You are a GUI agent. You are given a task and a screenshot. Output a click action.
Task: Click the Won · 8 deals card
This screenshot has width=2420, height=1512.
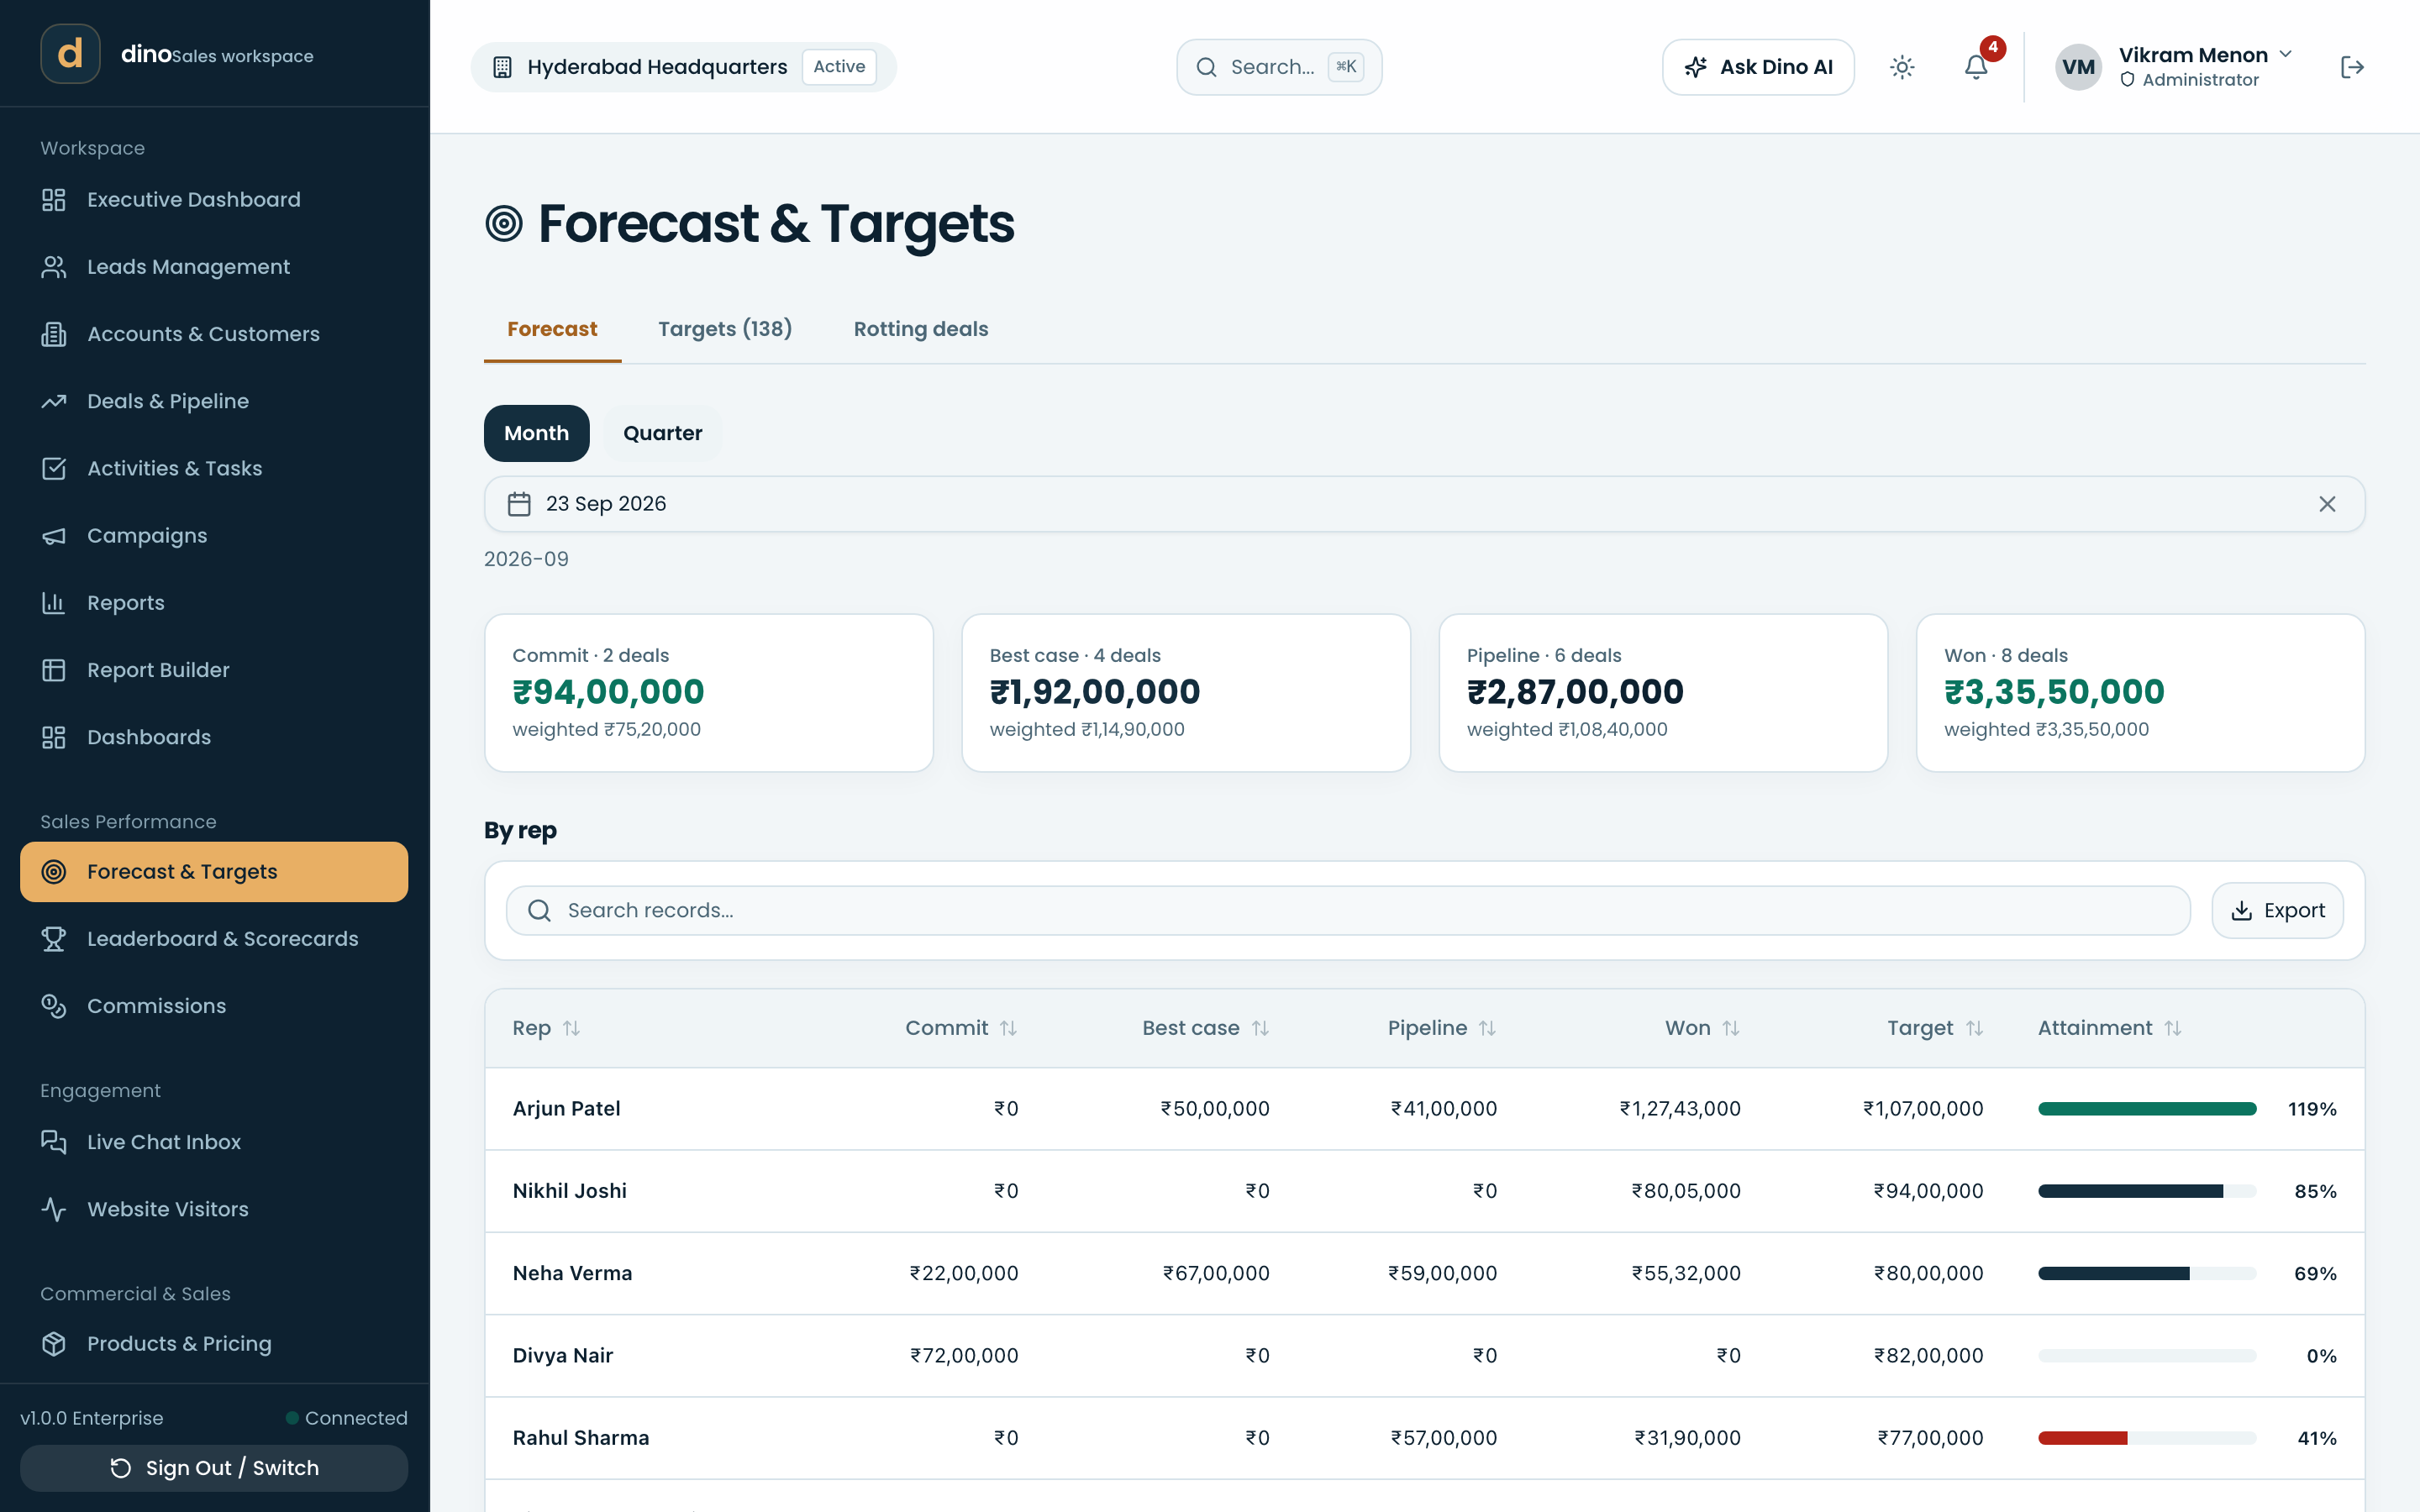tap(2140, 693)
